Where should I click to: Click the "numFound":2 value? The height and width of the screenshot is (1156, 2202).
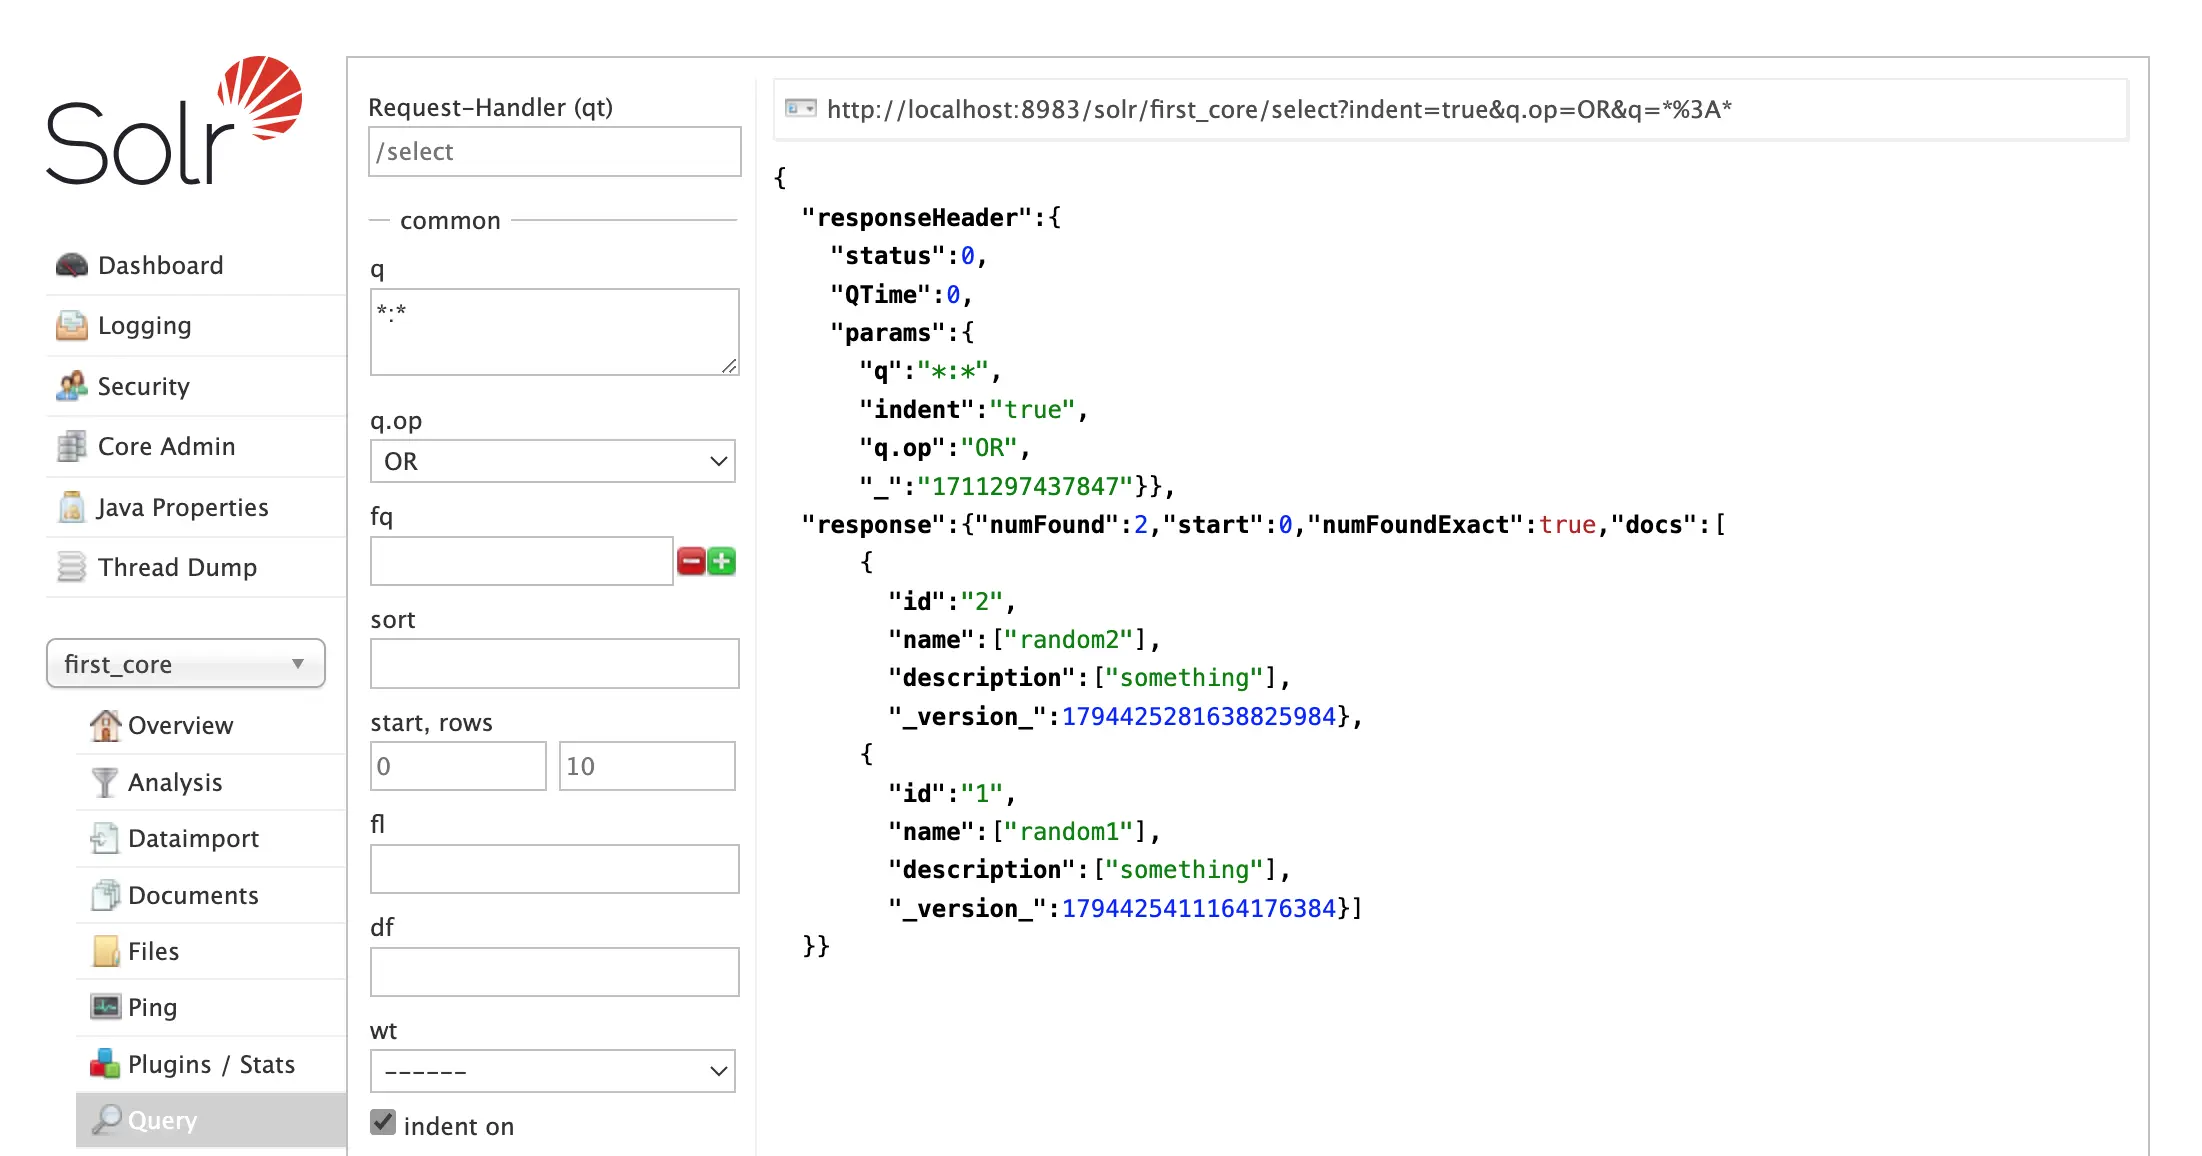pyautogui.click(x=1140, y=525)
